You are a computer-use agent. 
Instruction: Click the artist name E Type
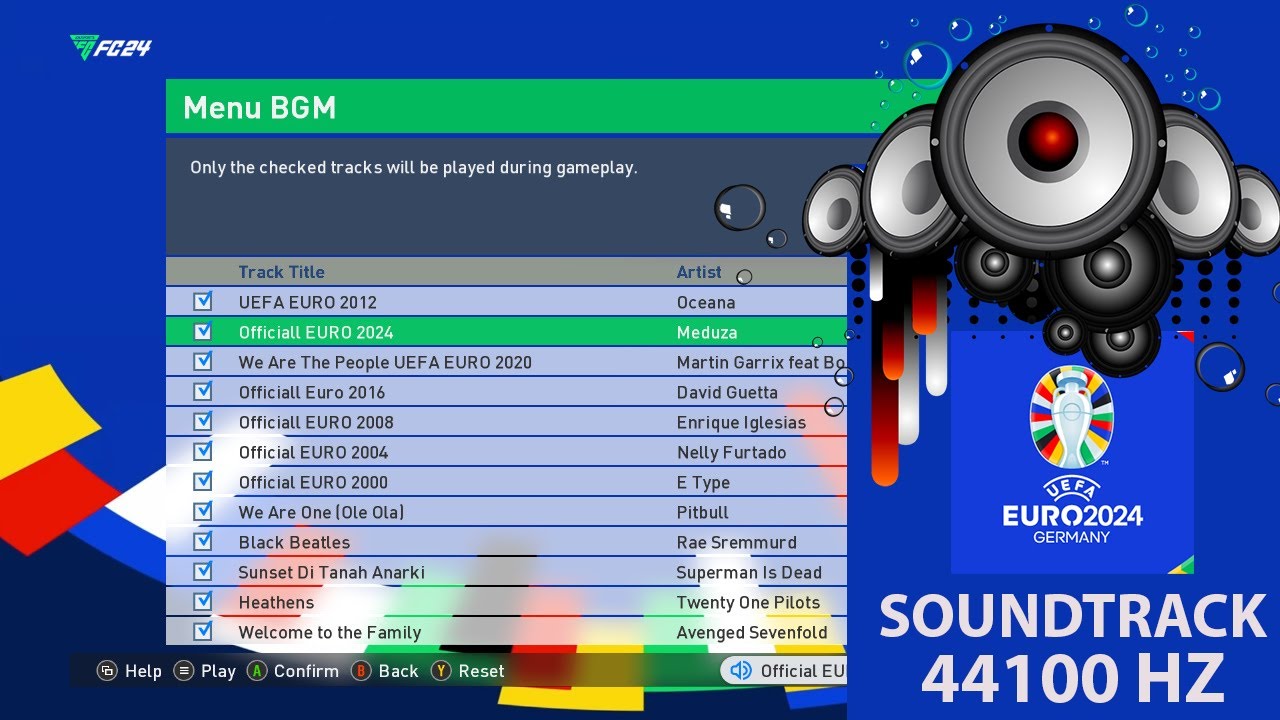(703, 482)
